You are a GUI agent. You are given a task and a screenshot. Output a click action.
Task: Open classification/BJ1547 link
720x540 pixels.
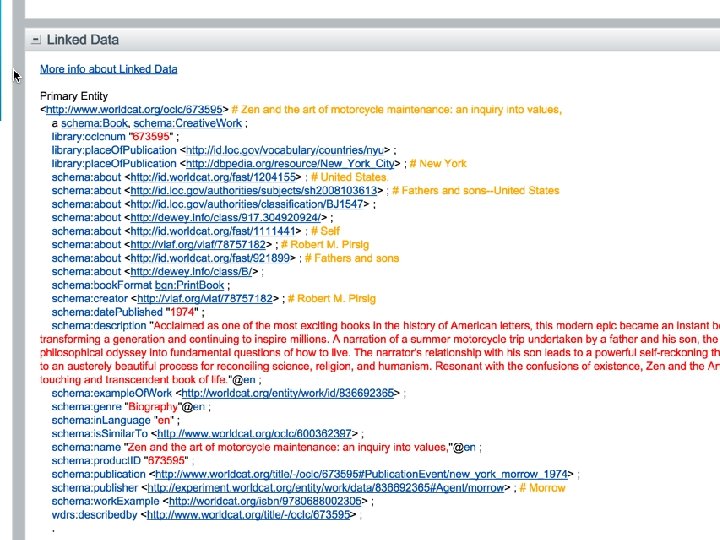coord(247,204)
